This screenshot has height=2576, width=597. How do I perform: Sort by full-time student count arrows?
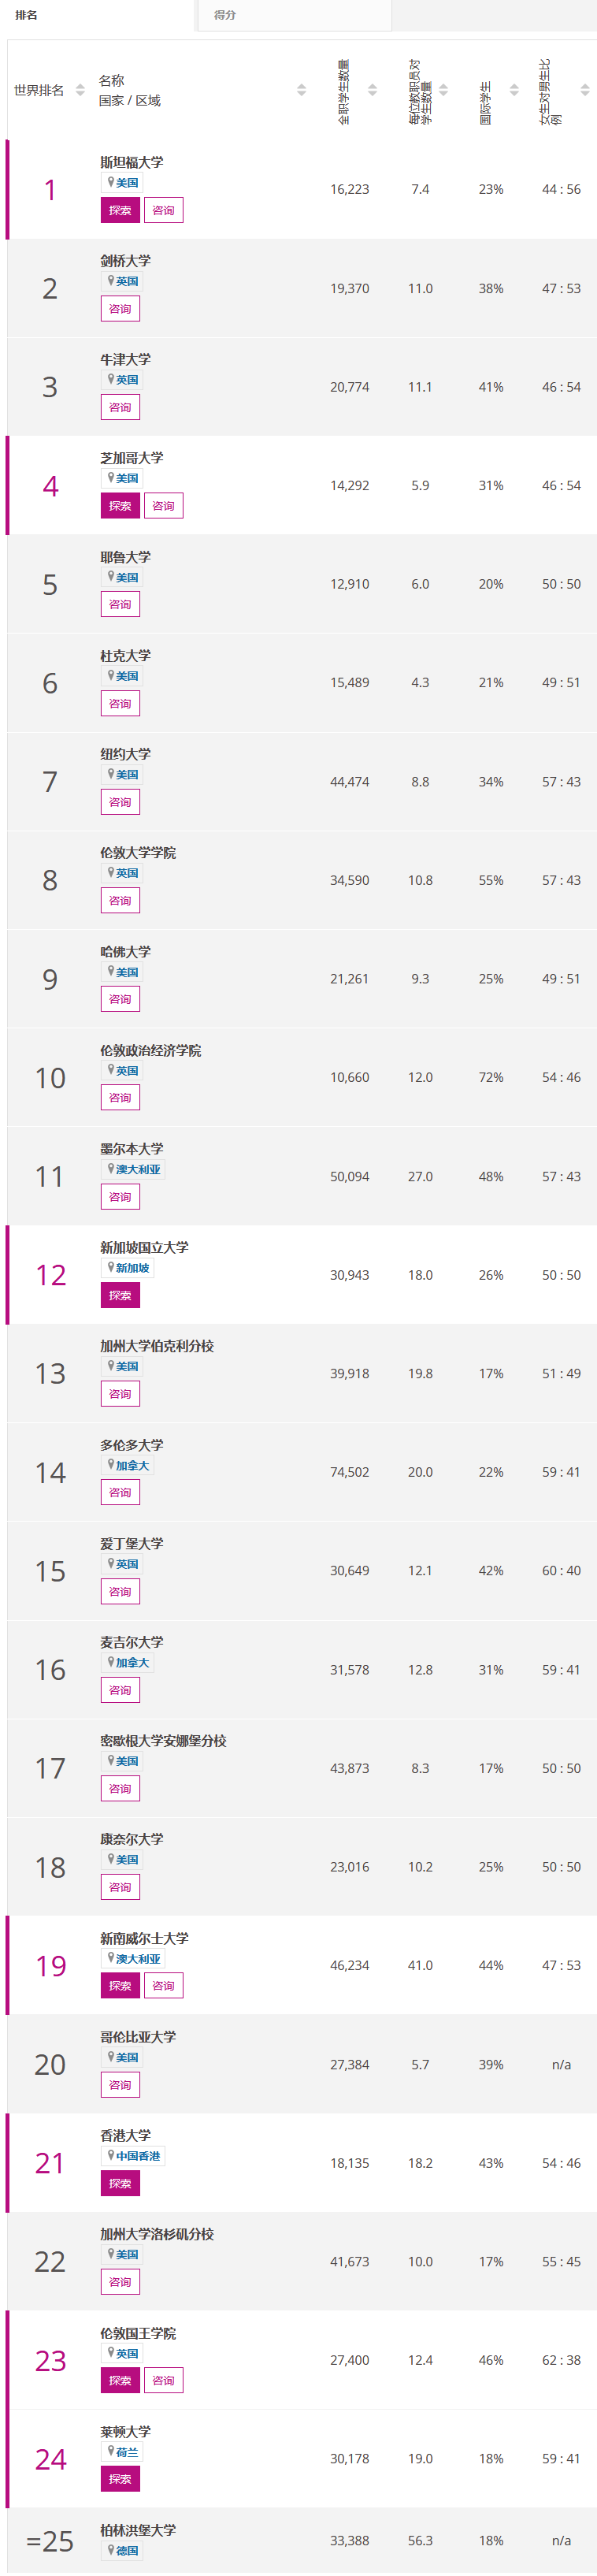pyautogui.click(x=372, y=90)
